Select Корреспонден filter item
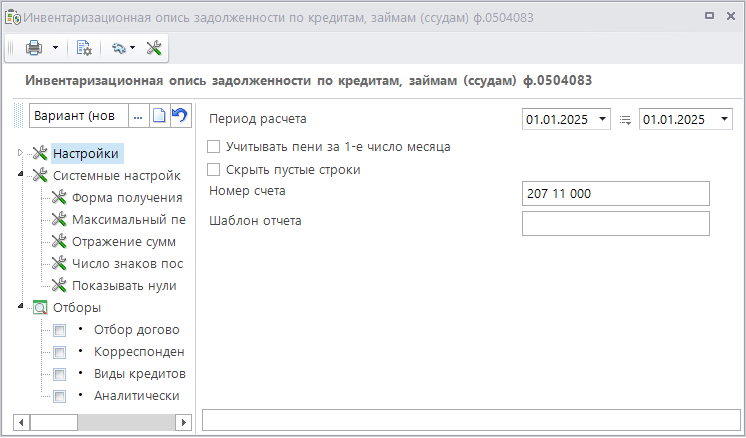Screen dimensions: 746x438 (139, 351)
